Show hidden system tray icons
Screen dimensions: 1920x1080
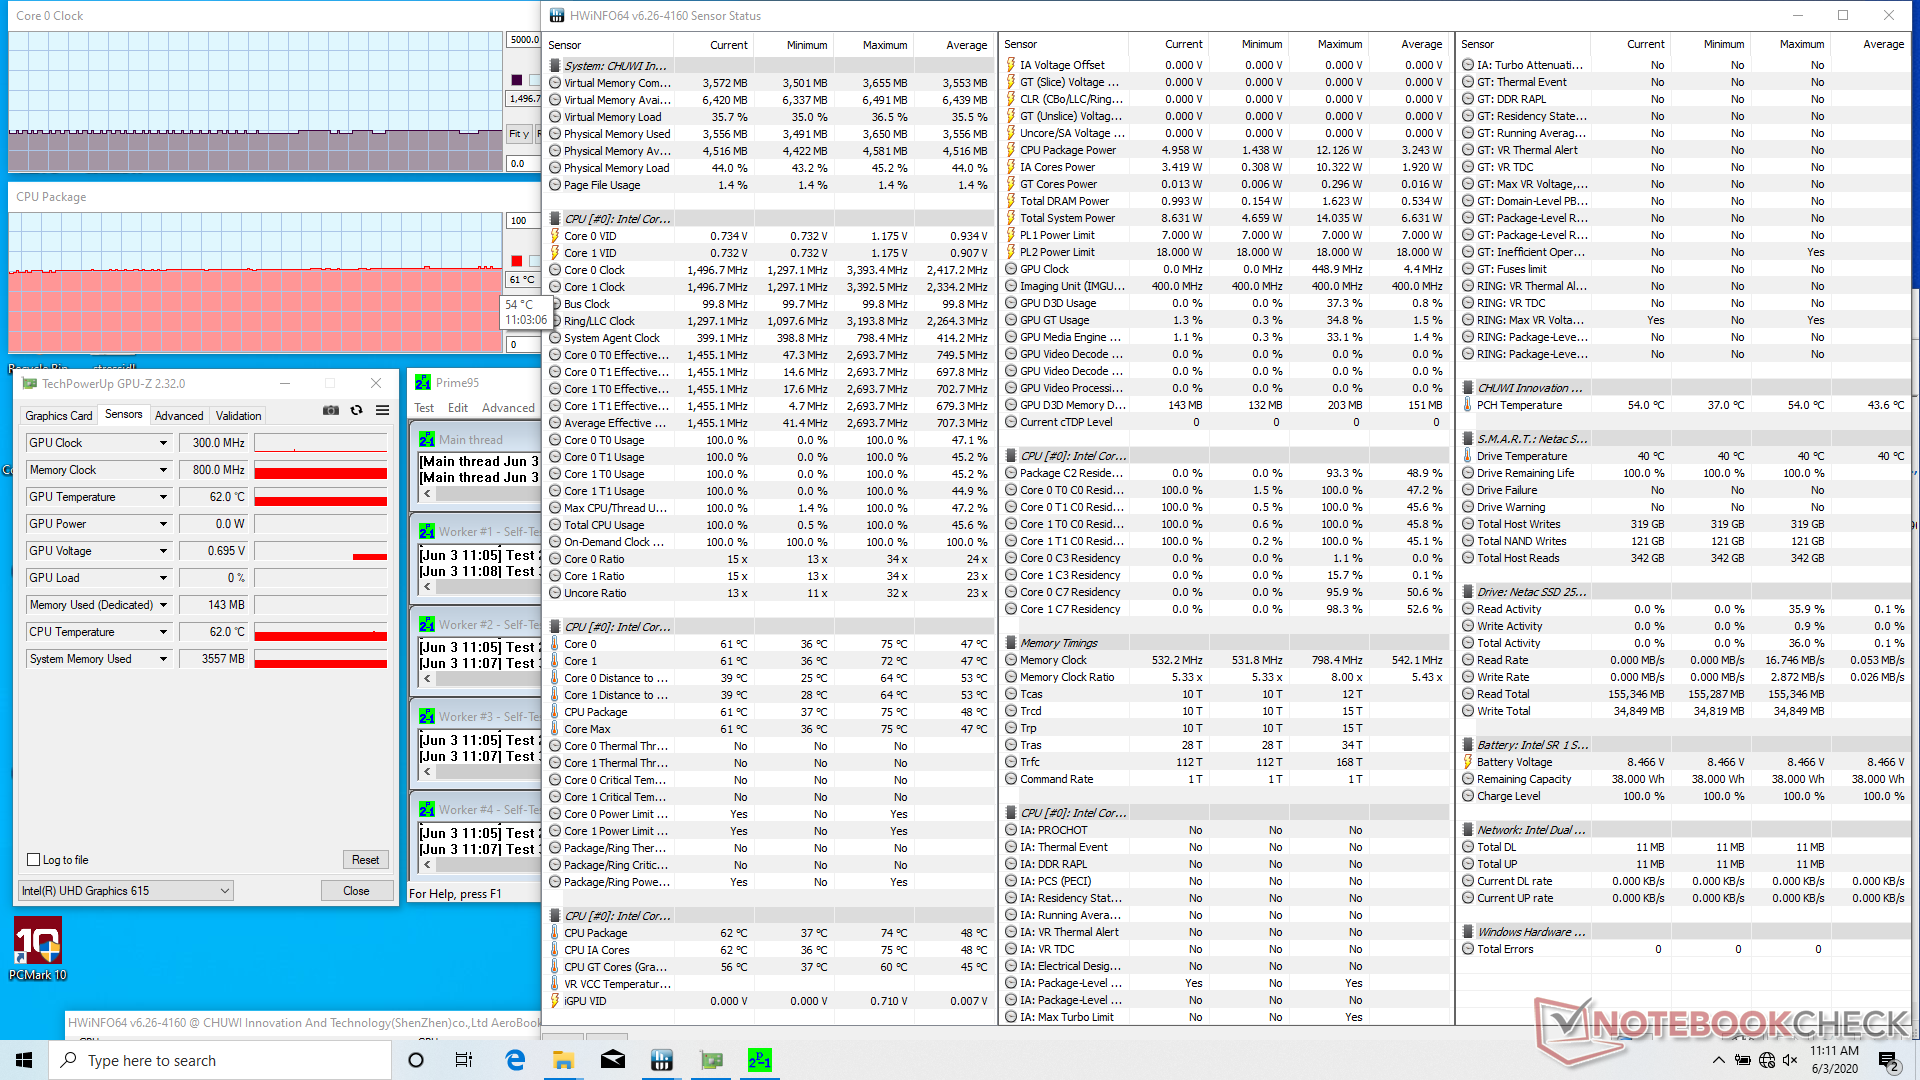click(1718, 1060)
